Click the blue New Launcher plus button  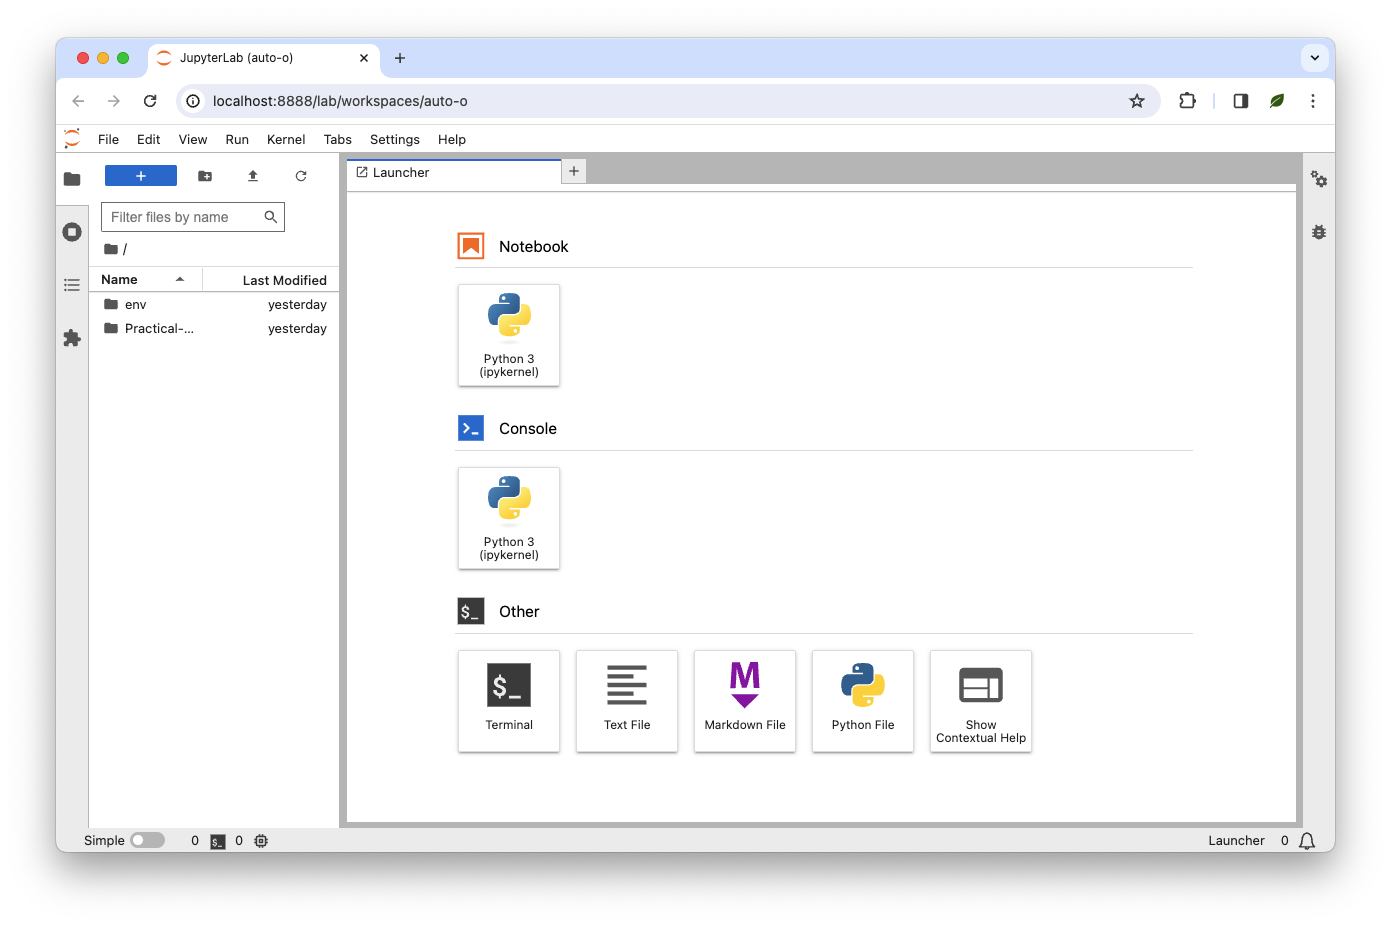tap(141, 176)
